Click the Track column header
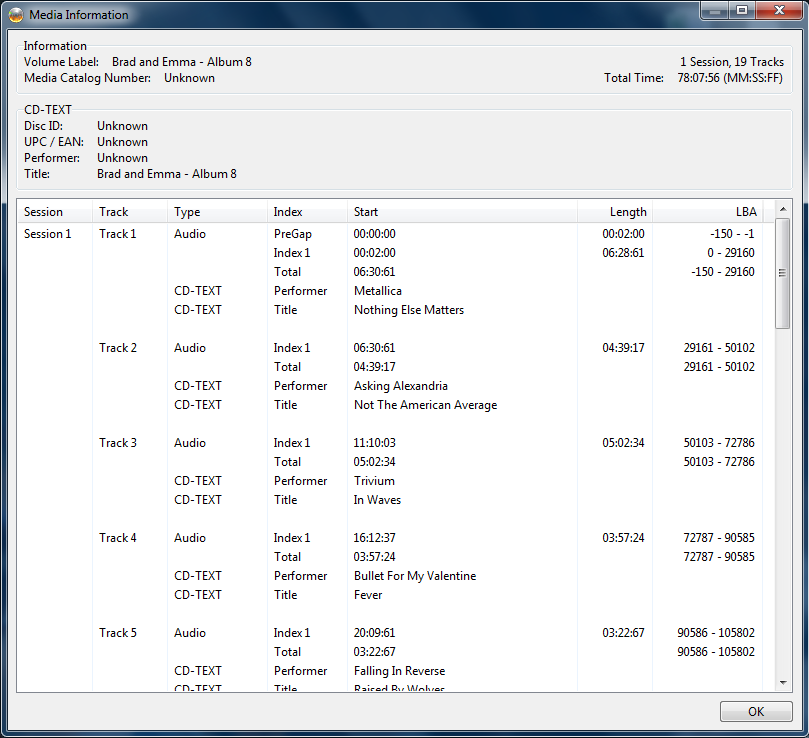 point(113,212)
